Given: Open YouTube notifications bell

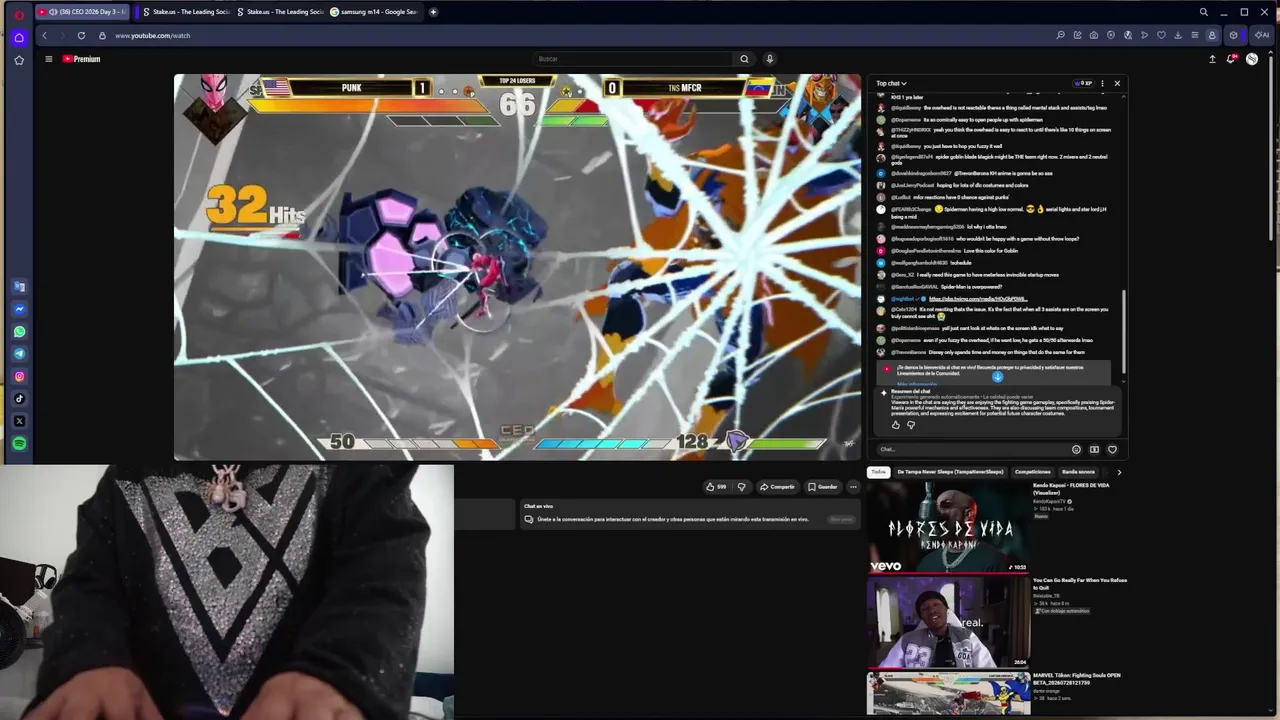Looking at the screenshot, I should [x=1232, y=59].
